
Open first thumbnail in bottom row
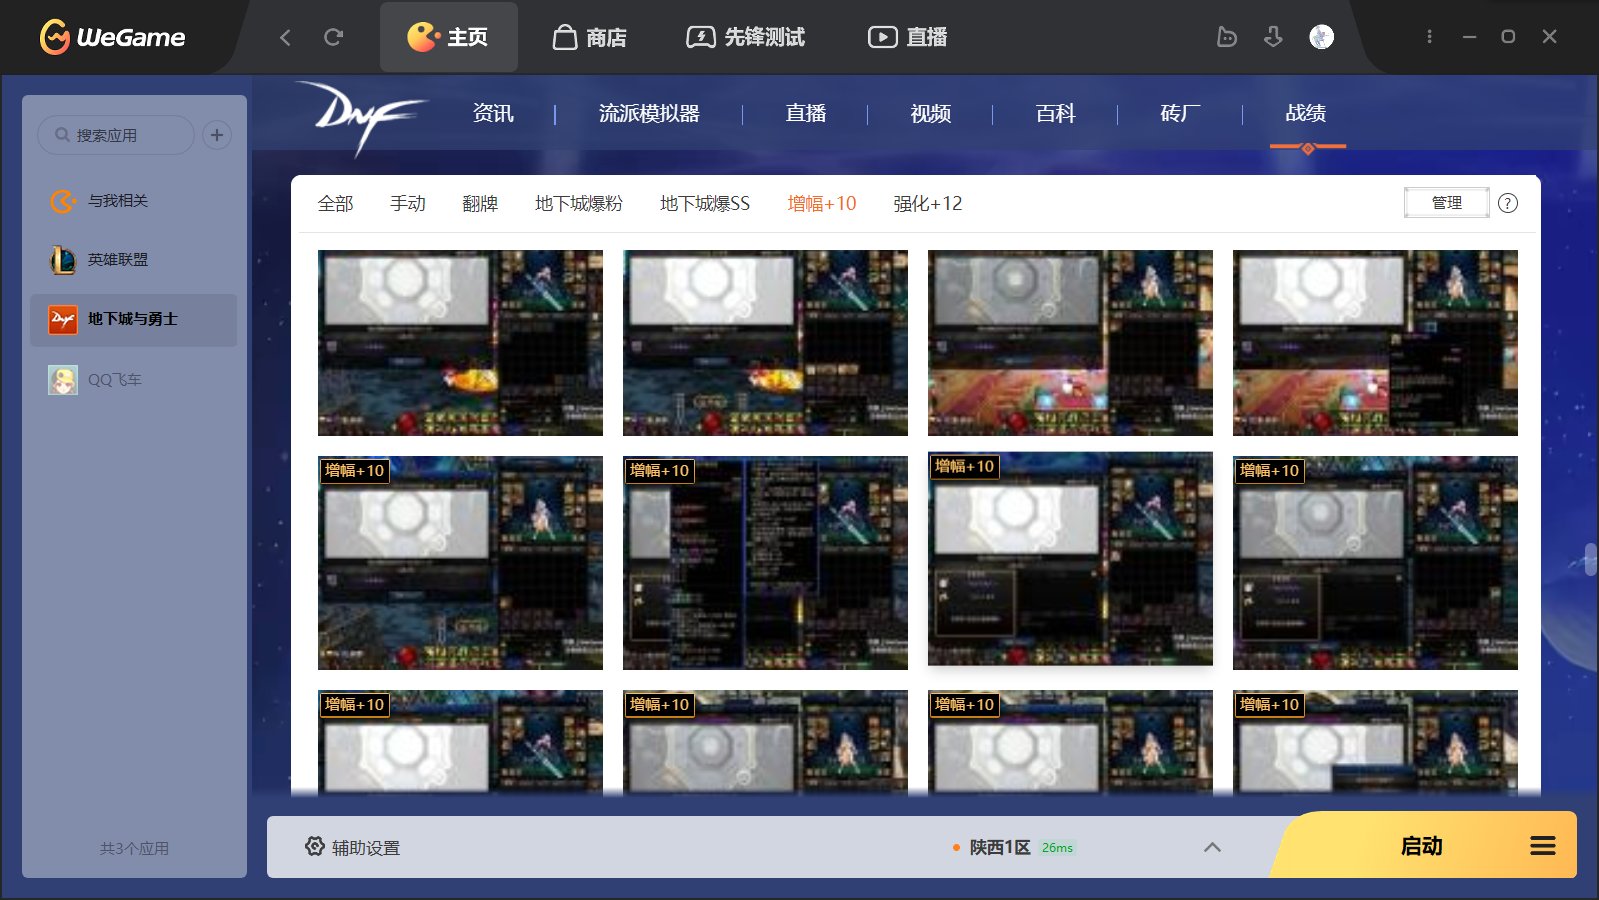click(x=460, y=742)
